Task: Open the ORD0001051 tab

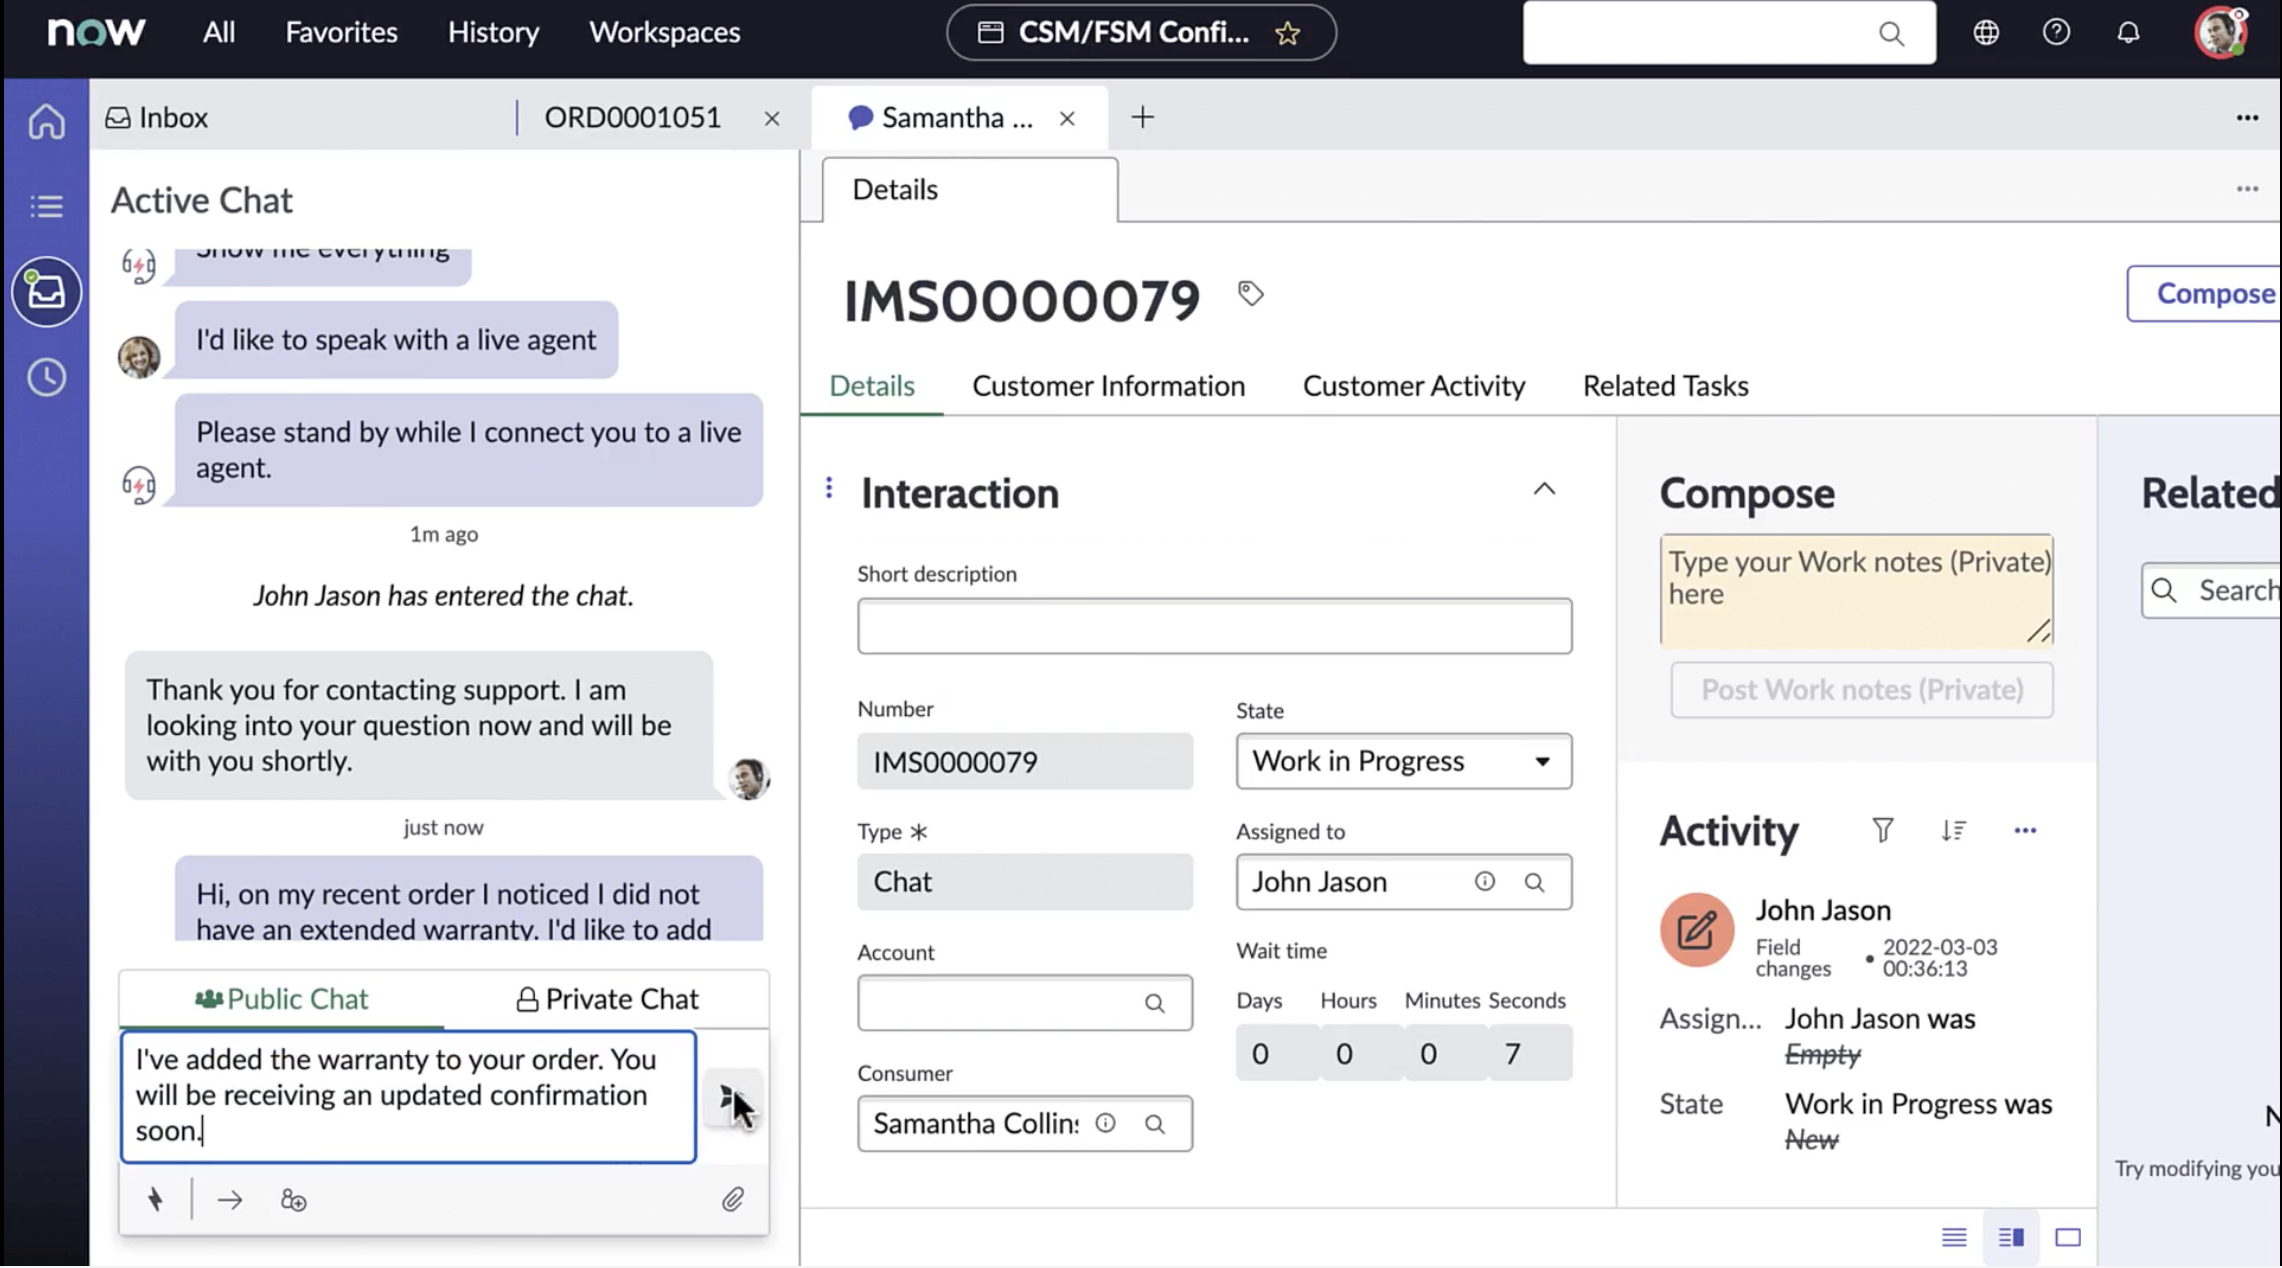Action: pos(632,118)
